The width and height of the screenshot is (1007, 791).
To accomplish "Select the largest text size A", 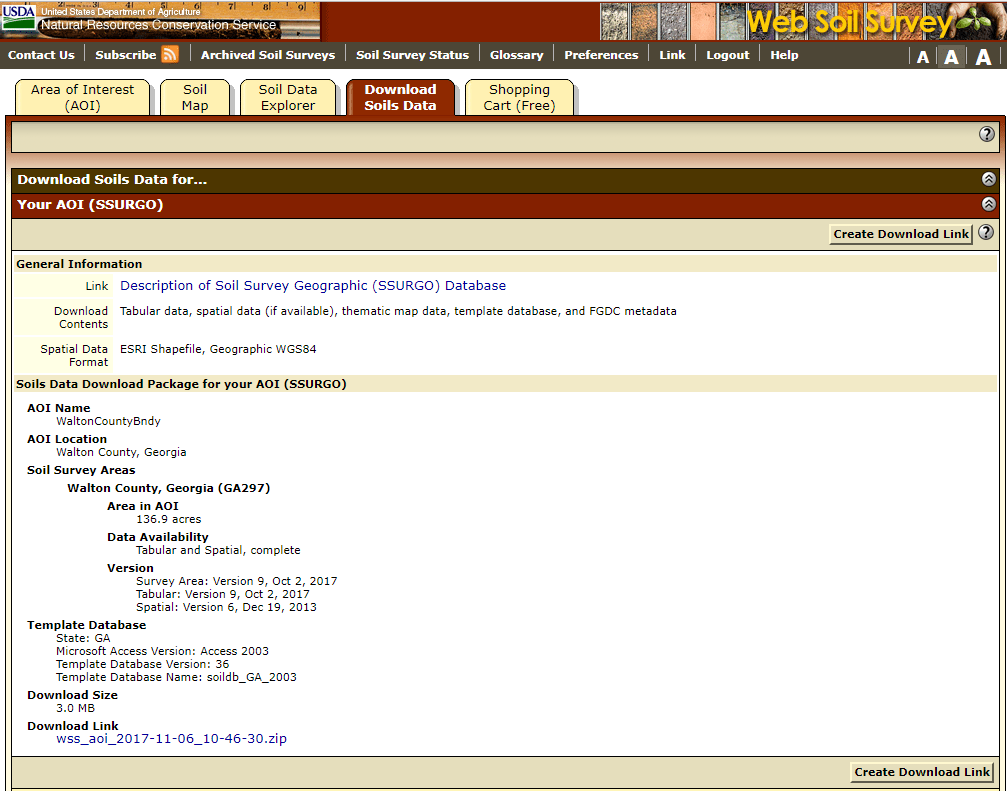I will tap(983, 57).
